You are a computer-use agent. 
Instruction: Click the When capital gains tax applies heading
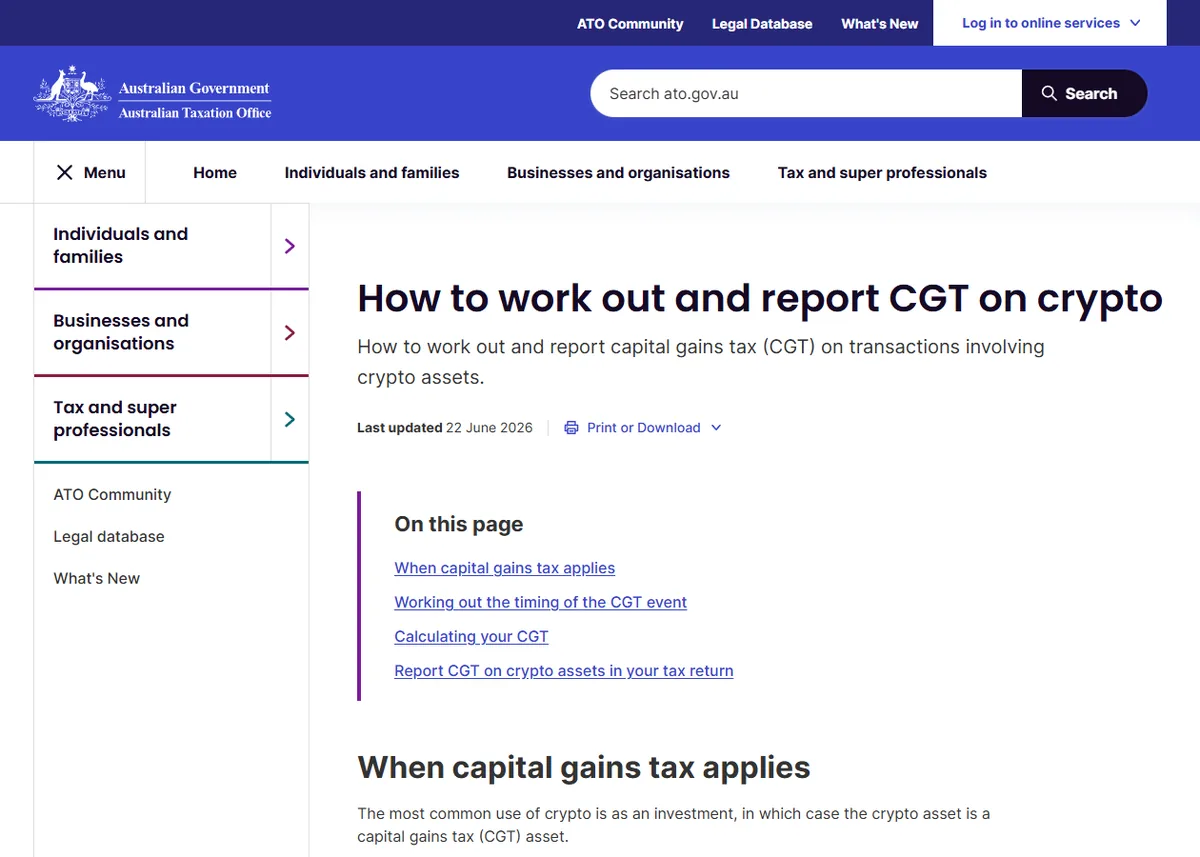point(584,767)
